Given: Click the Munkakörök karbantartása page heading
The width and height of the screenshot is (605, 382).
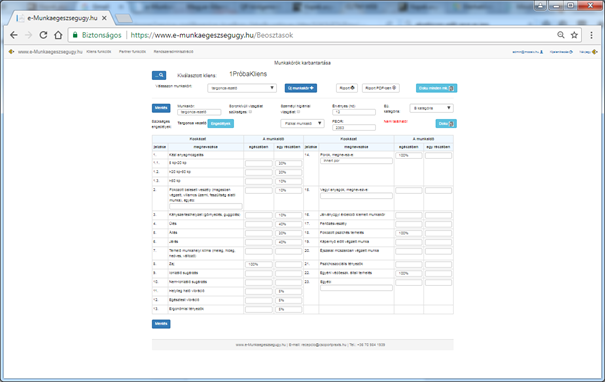Looking at the screenshot, I should pos(302,63).
